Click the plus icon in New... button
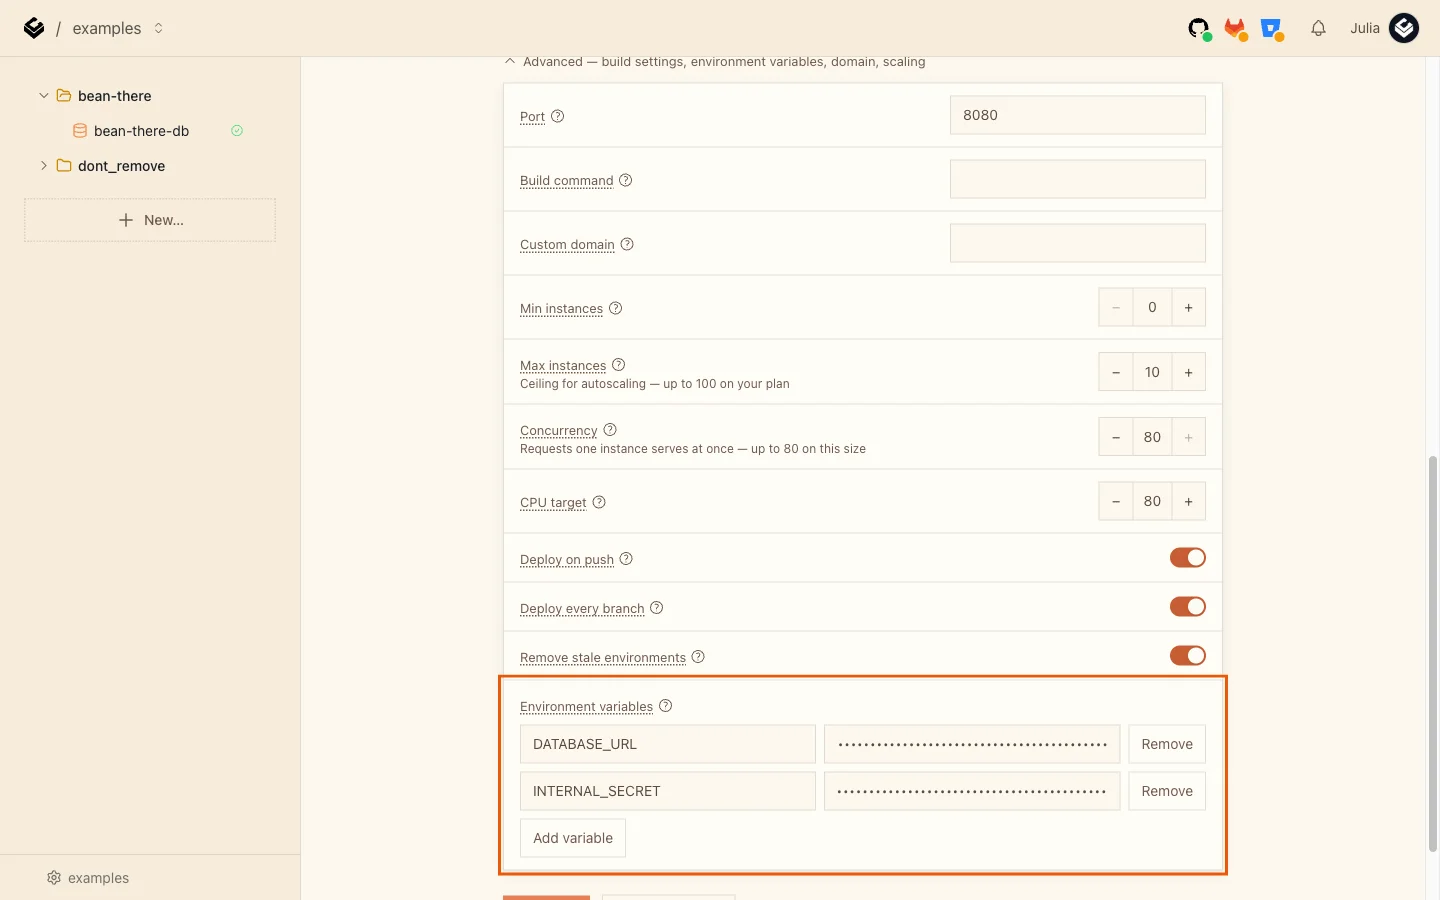The image size is (1440, 900). tap(126, 220)
